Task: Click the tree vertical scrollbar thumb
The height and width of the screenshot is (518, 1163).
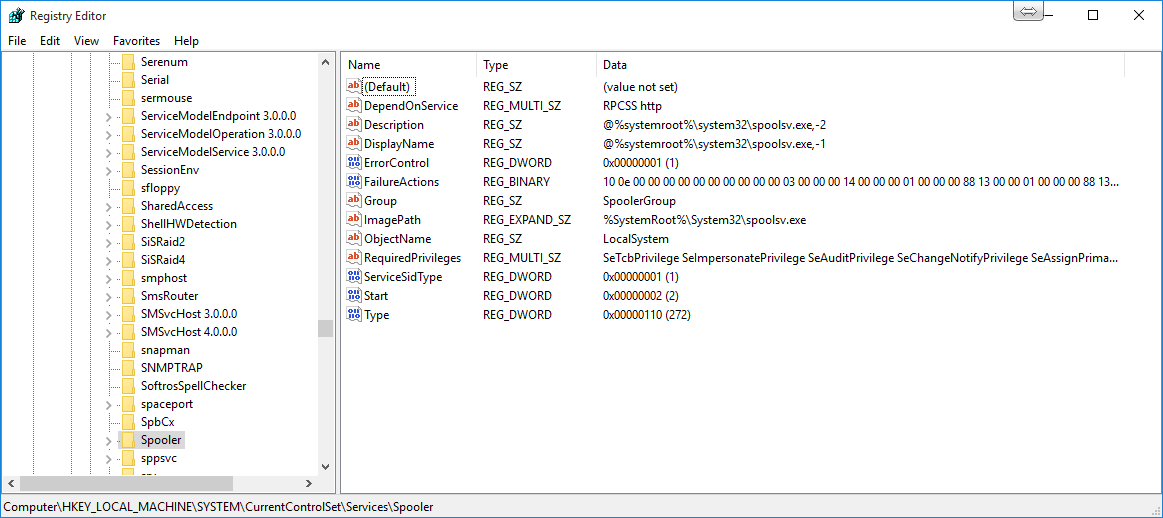Action: click(x=325, y=329)
